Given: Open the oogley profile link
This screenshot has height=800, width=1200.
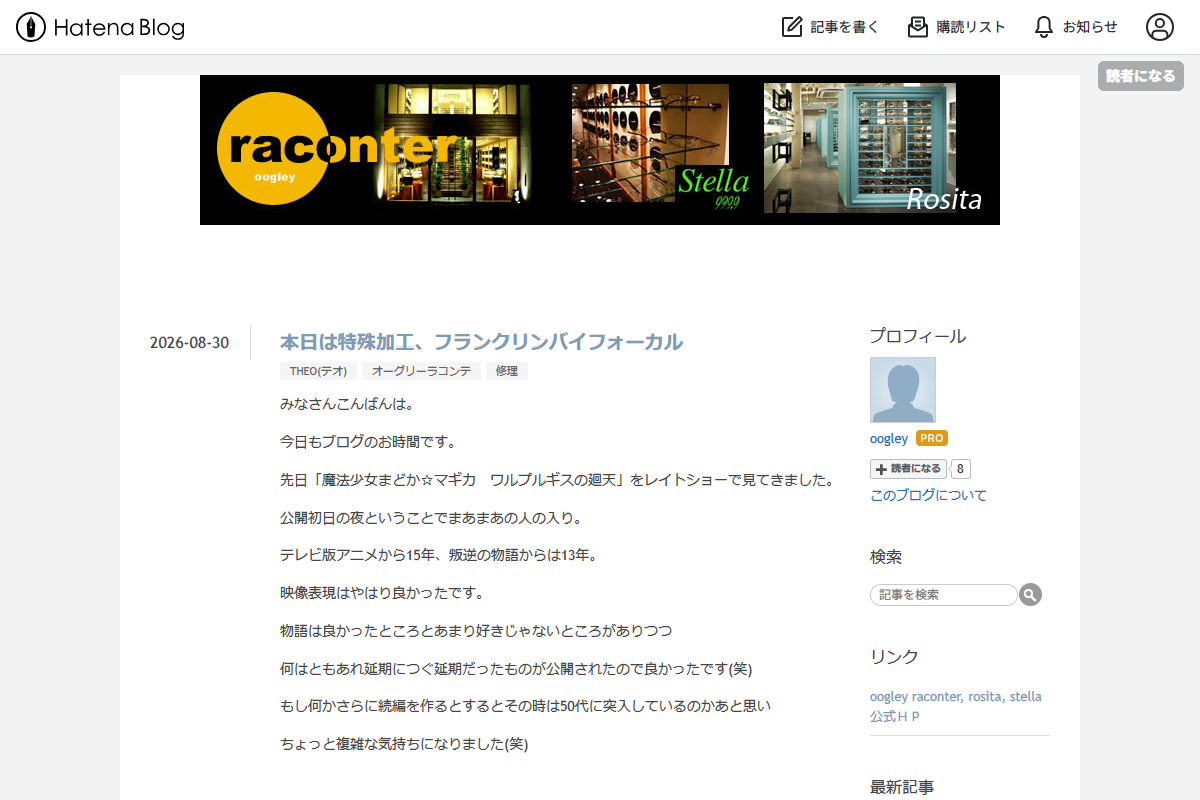Looking at the screenshot, I should [889, 438].
